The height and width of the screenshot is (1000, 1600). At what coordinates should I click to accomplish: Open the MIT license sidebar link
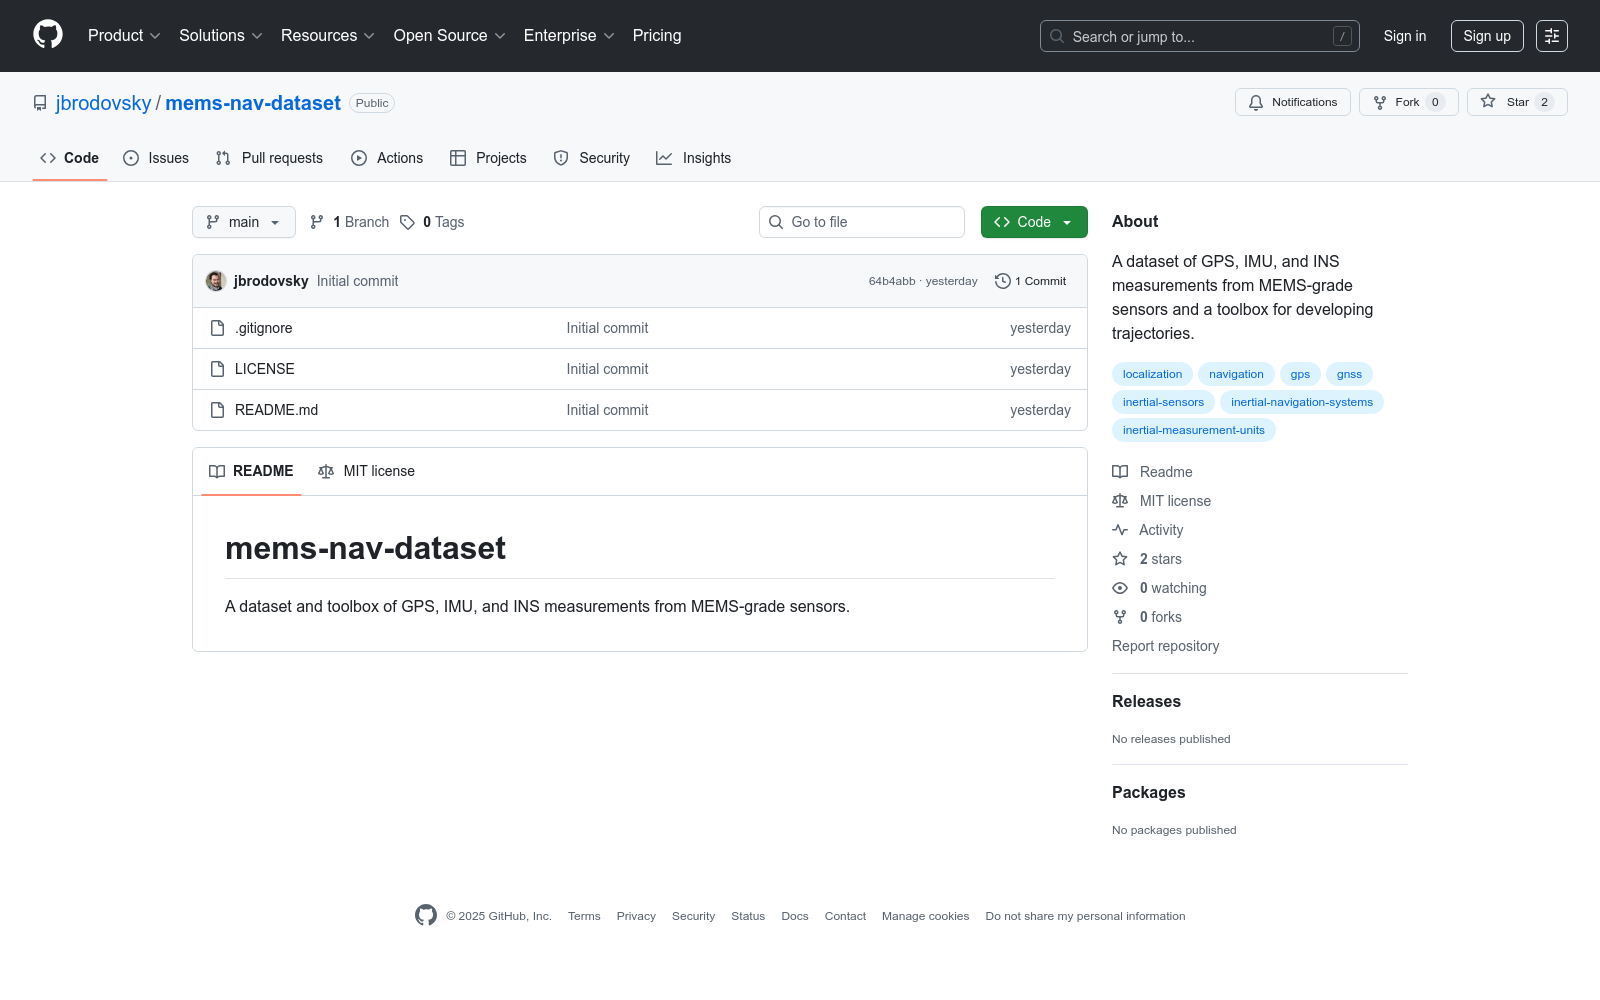(x=1162, y=501)
